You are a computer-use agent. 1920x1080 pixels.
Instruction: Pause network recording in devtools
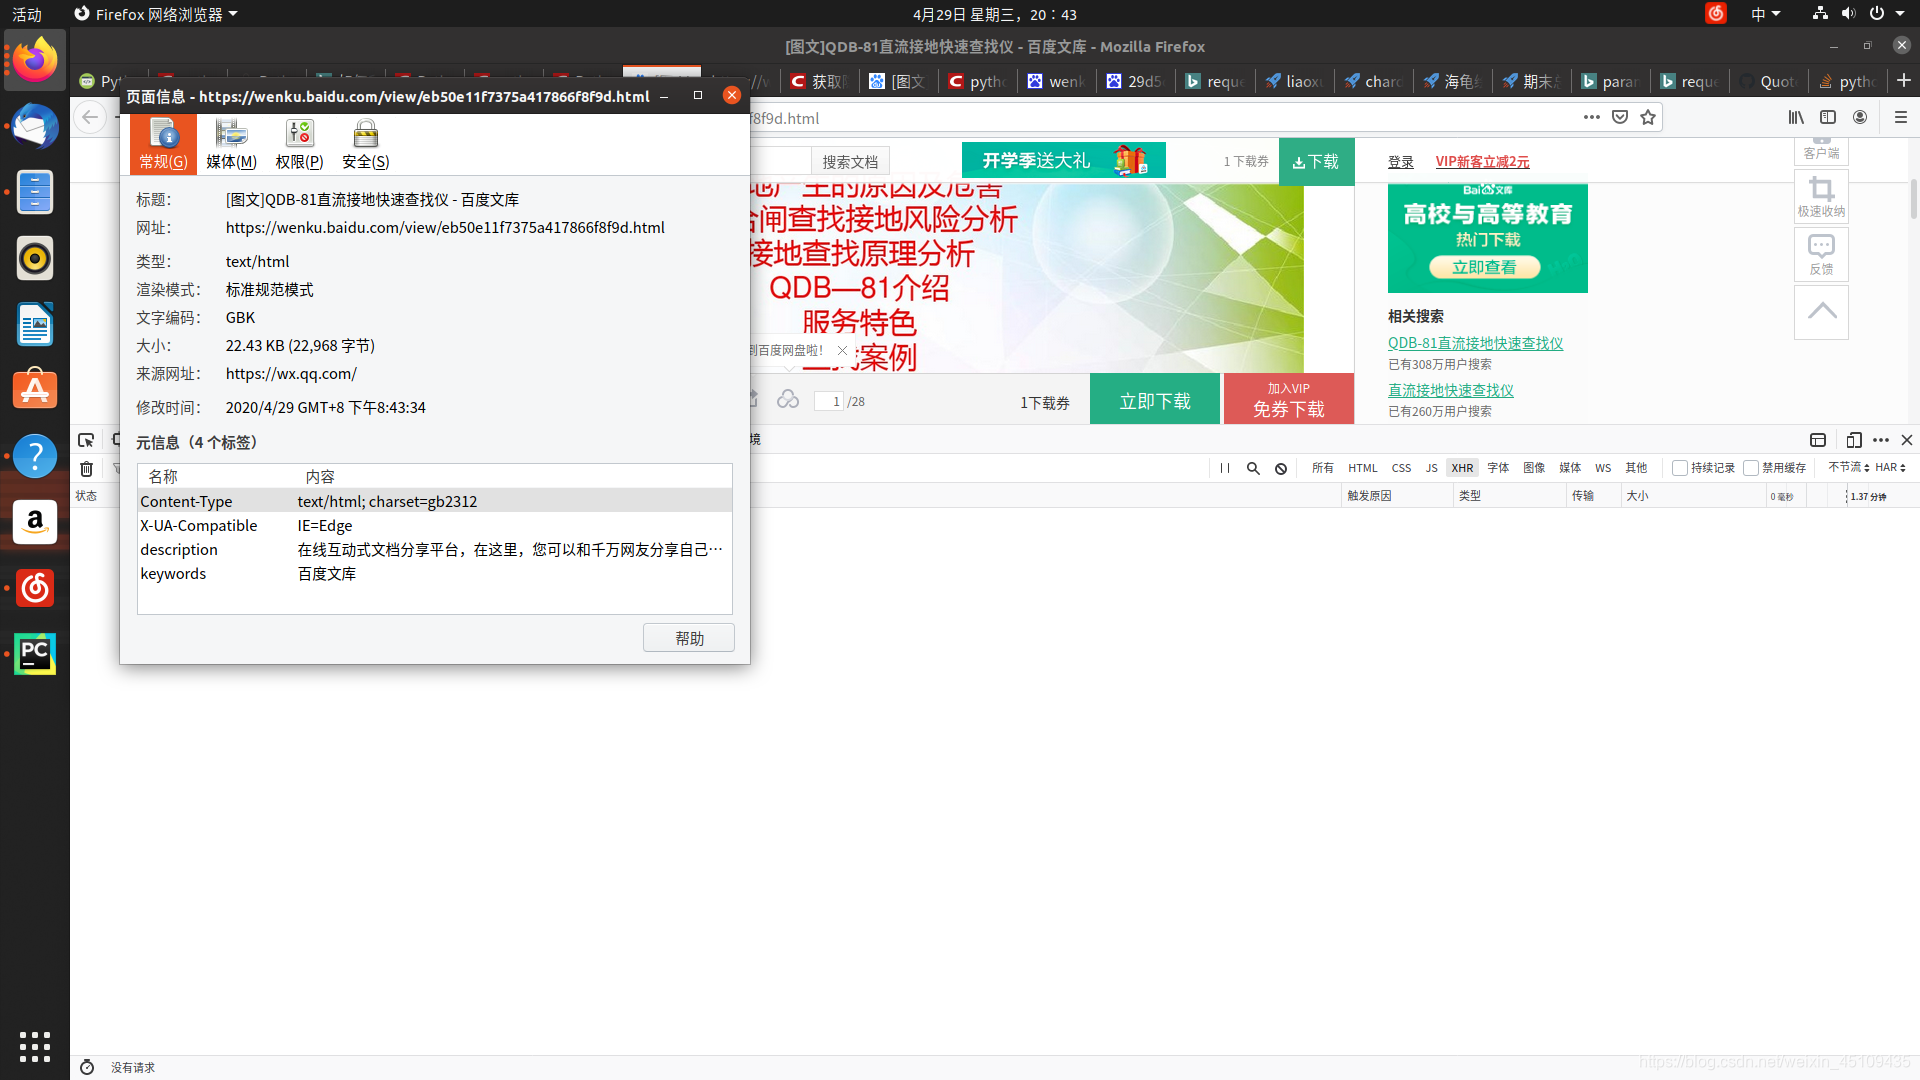(x=1225, y=468)
